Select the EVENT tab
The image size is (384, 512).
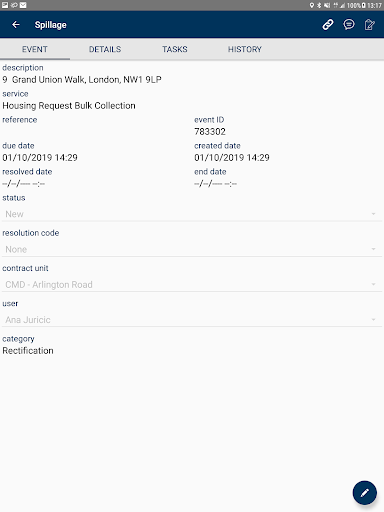click(x=35, y=49)
